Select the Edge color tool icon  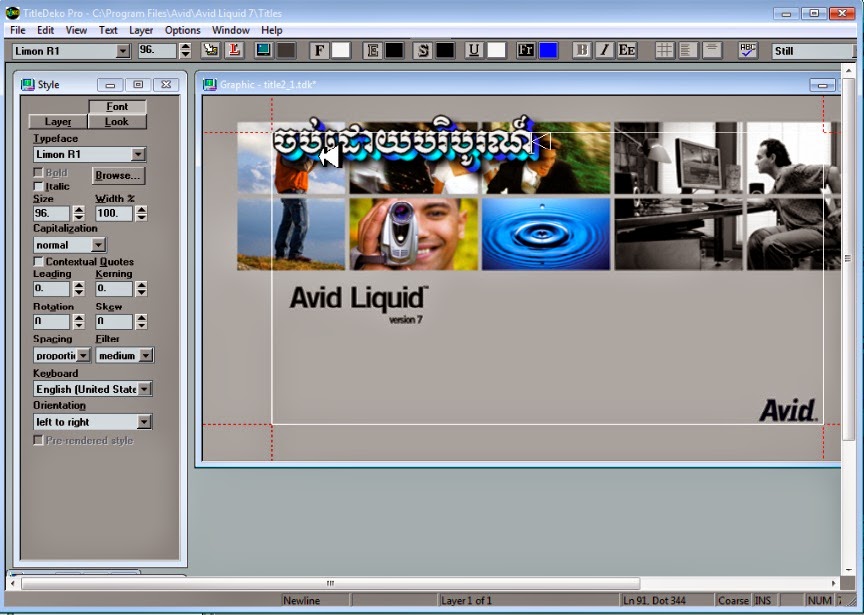pyautogui.click(x=370, y=49)
